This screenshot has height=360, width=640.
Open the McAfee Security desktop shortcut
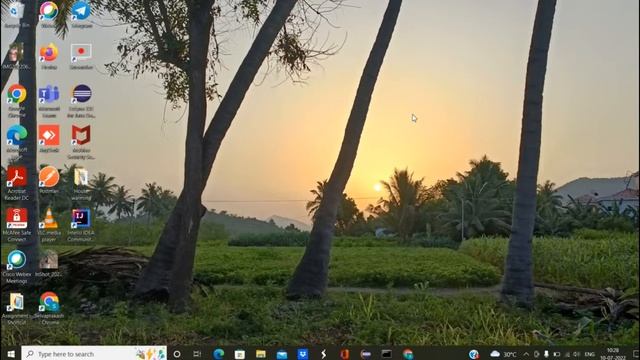click(x=81, y=142)
